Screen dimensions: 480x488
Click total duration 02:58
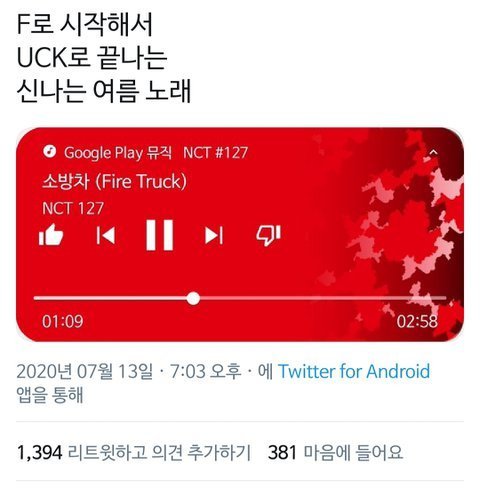click(417, 321)
